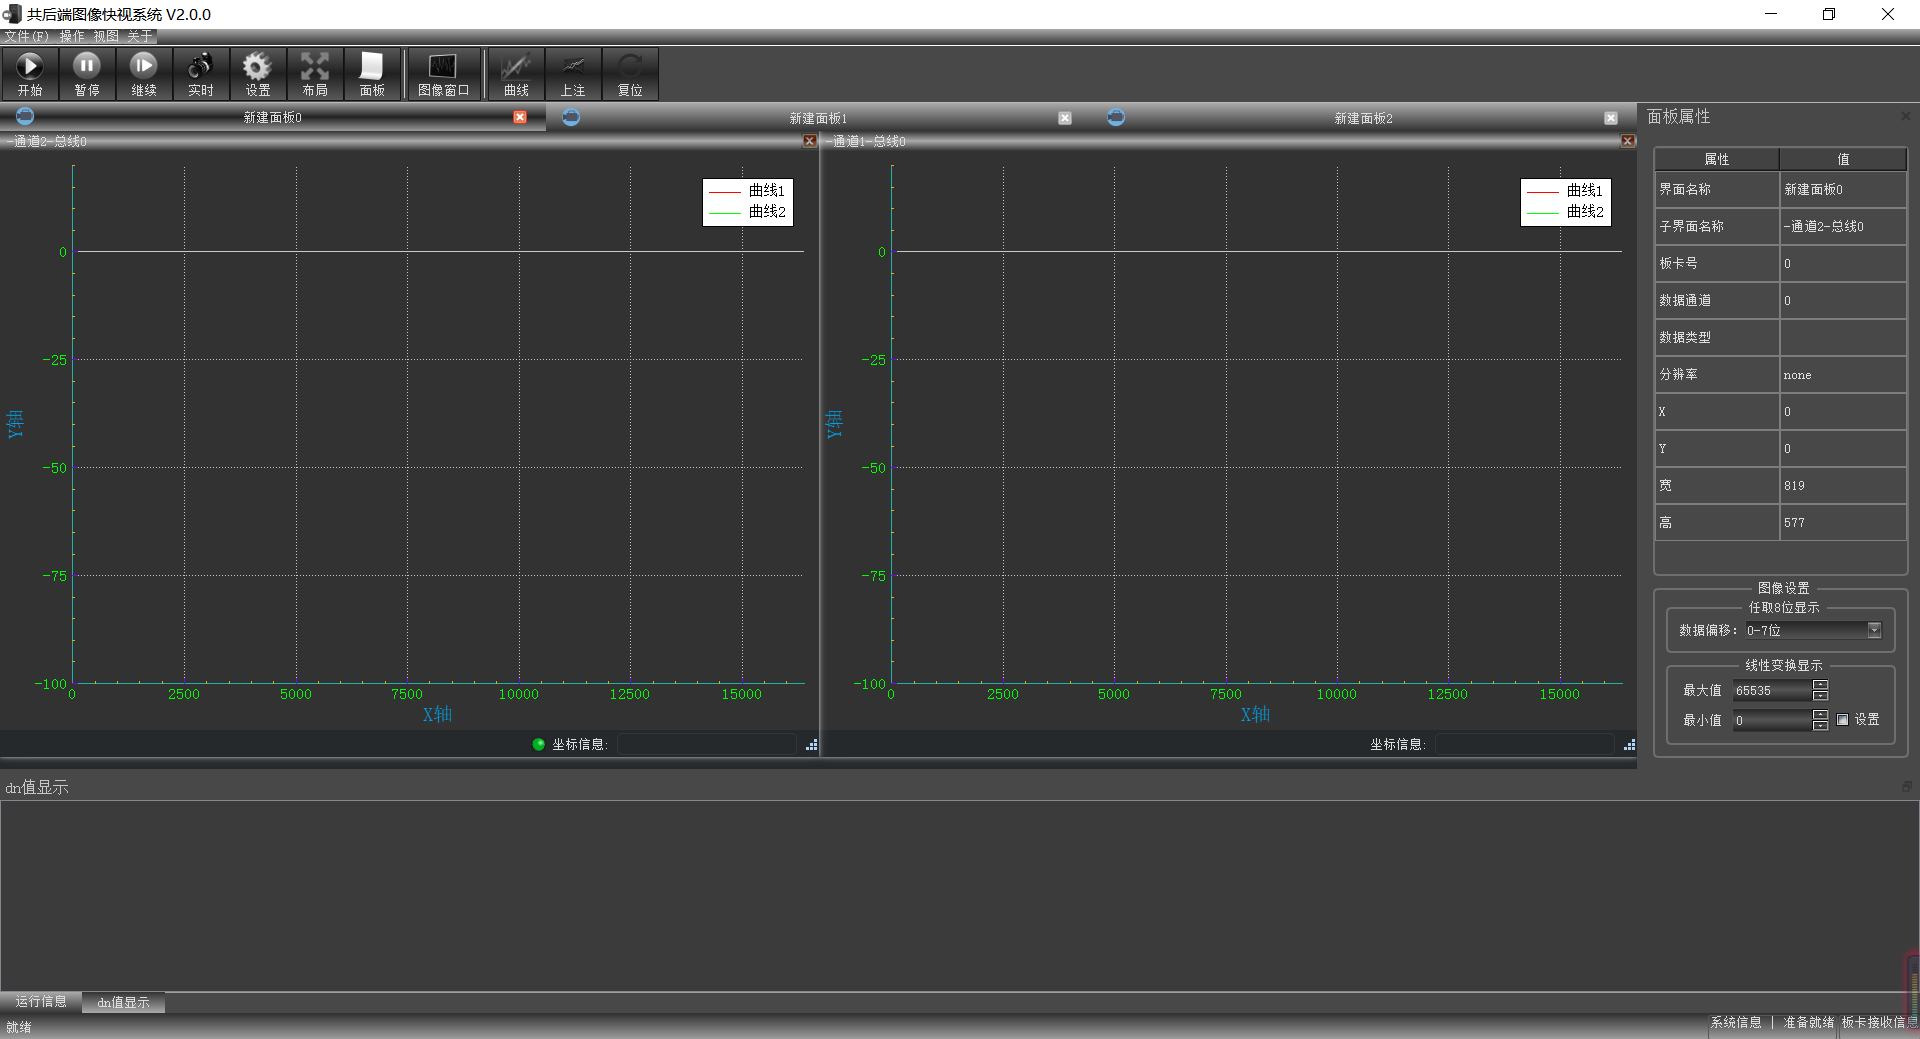This screenshot has height=1039, width=1920.
Task: Click the 高 value 577
Action: click(x=1843, y=523)
